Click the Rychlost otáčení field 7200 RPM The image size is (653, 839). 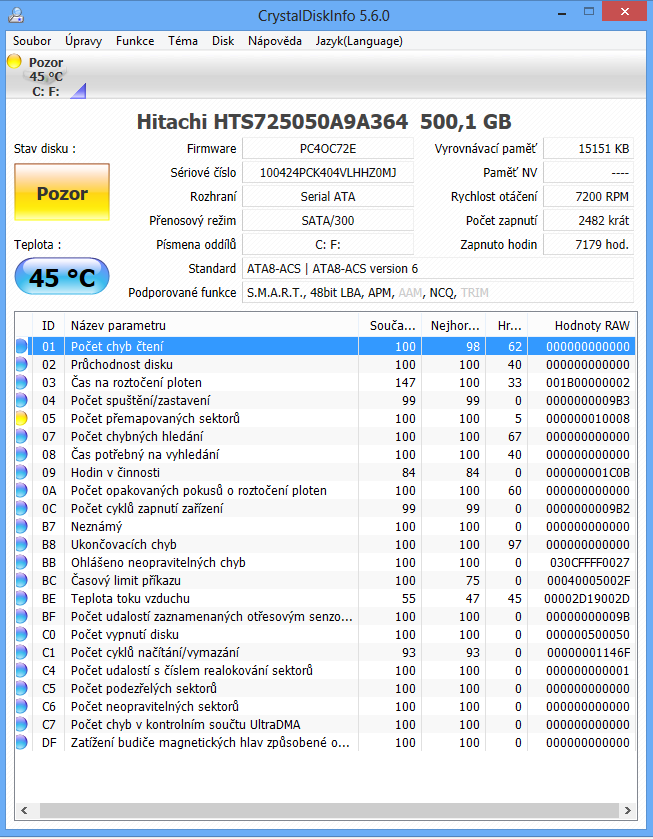click(x=588, y=197)
